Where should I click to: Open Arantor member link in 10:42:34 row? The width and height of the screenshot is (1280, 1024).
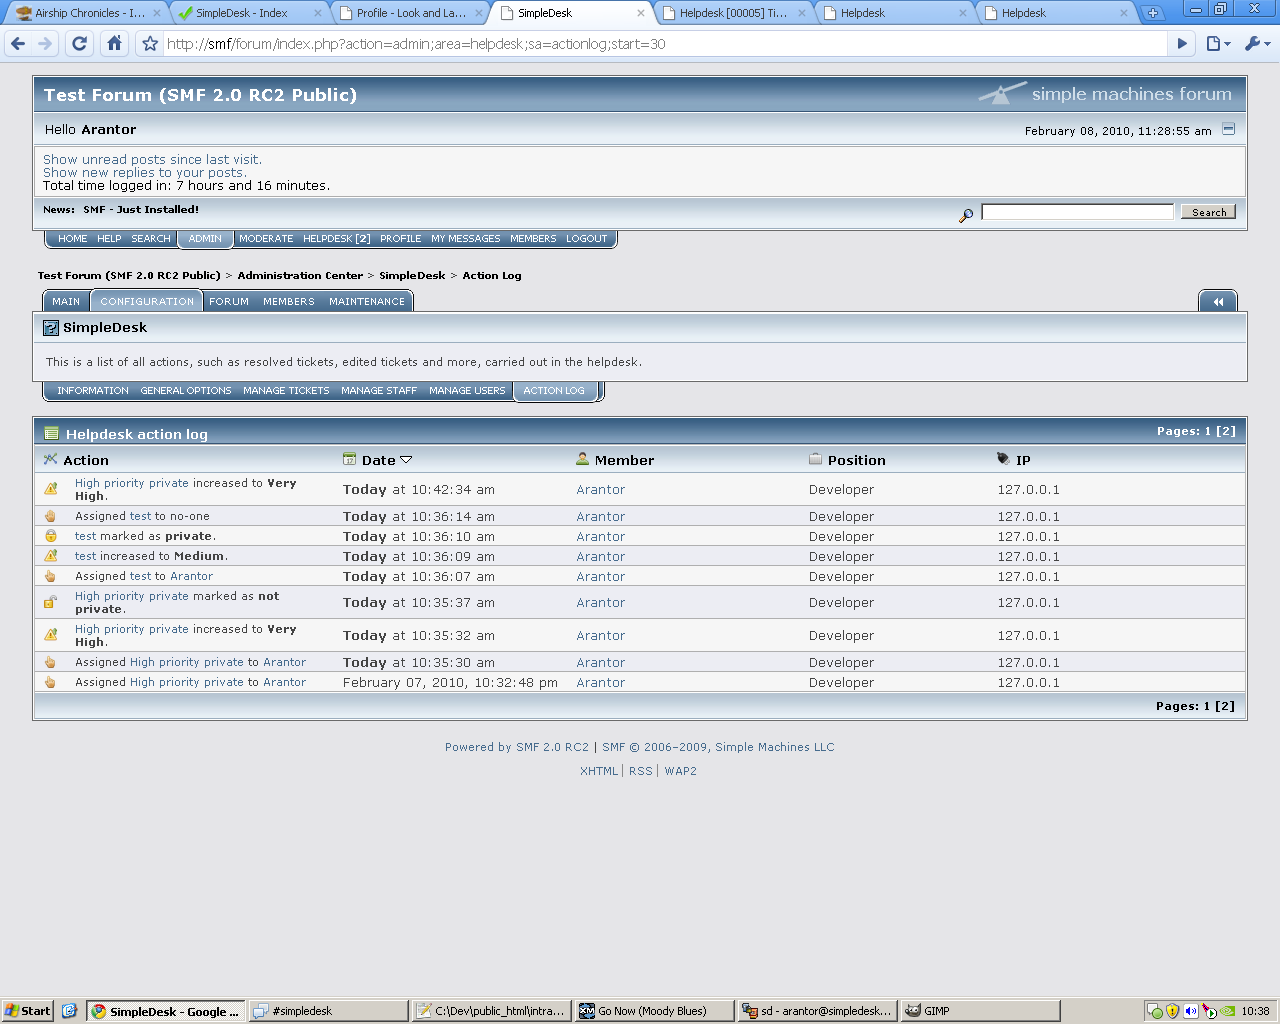point(601,490)
